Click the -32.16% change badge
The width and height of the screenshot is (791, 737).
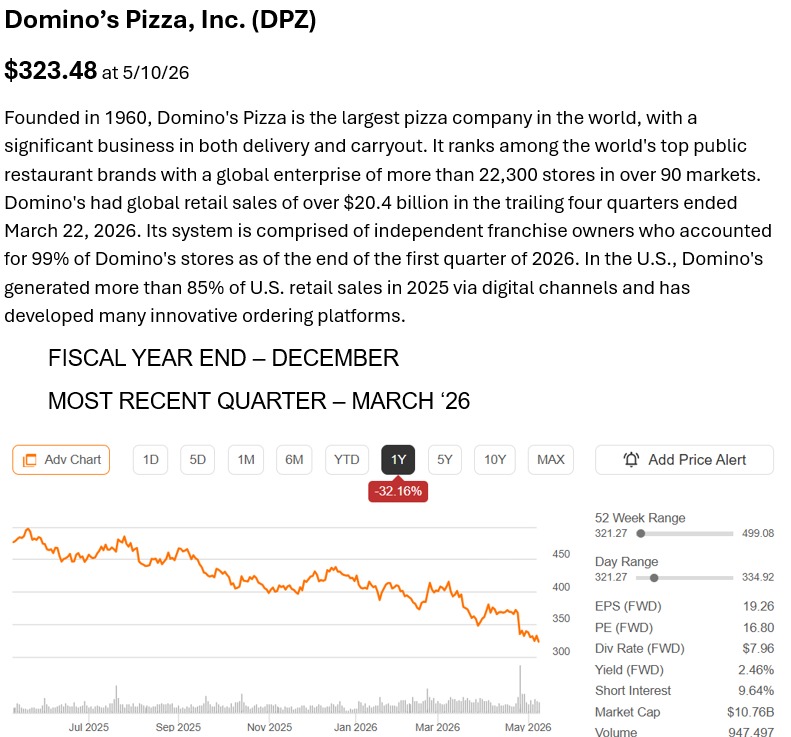click(x=398, y=491)
